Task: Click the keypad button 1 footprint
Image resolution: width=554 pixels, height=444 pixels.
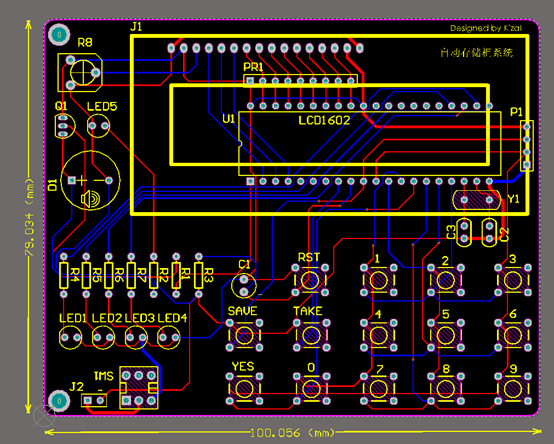Action: pos(379,280)
